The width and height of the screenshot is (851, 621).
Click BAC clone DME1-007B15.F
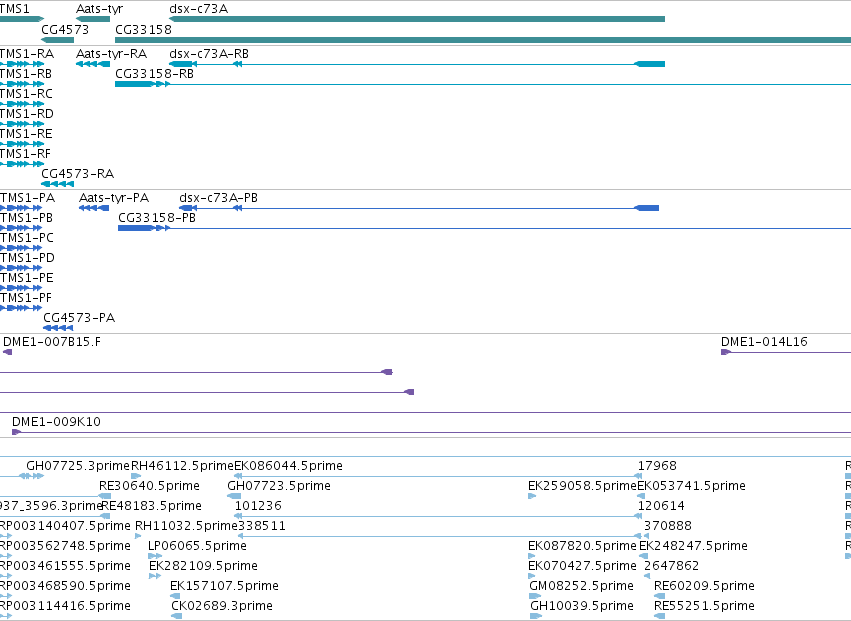(x=52, y=342)
